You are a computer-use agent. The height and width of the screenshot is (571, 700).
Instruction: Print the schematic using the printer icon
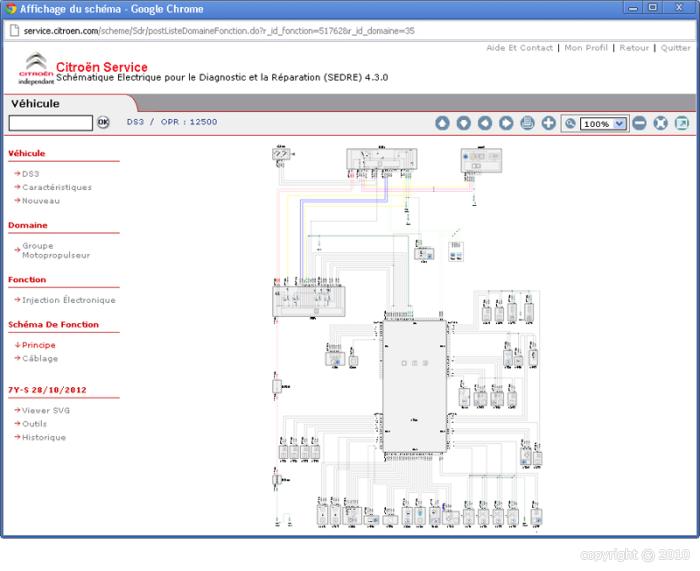click(527, 123)
